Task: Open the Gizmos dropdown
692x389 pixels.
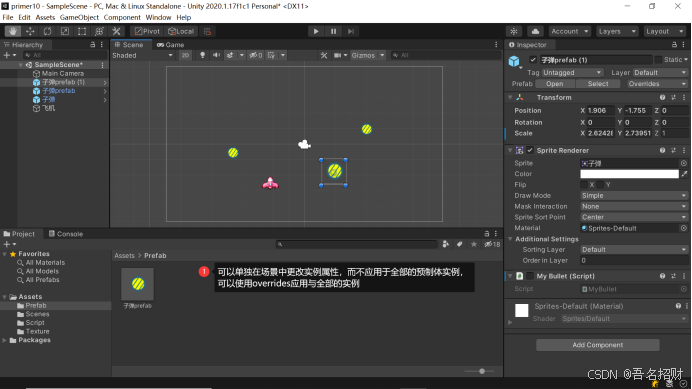Action: pyautogui.click(x=368, y=55)
